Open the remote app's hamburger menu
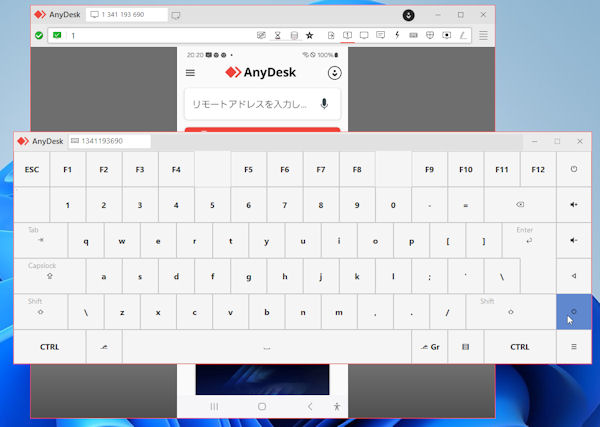Viewport: 600px width, 427px height. pos(191,73)
